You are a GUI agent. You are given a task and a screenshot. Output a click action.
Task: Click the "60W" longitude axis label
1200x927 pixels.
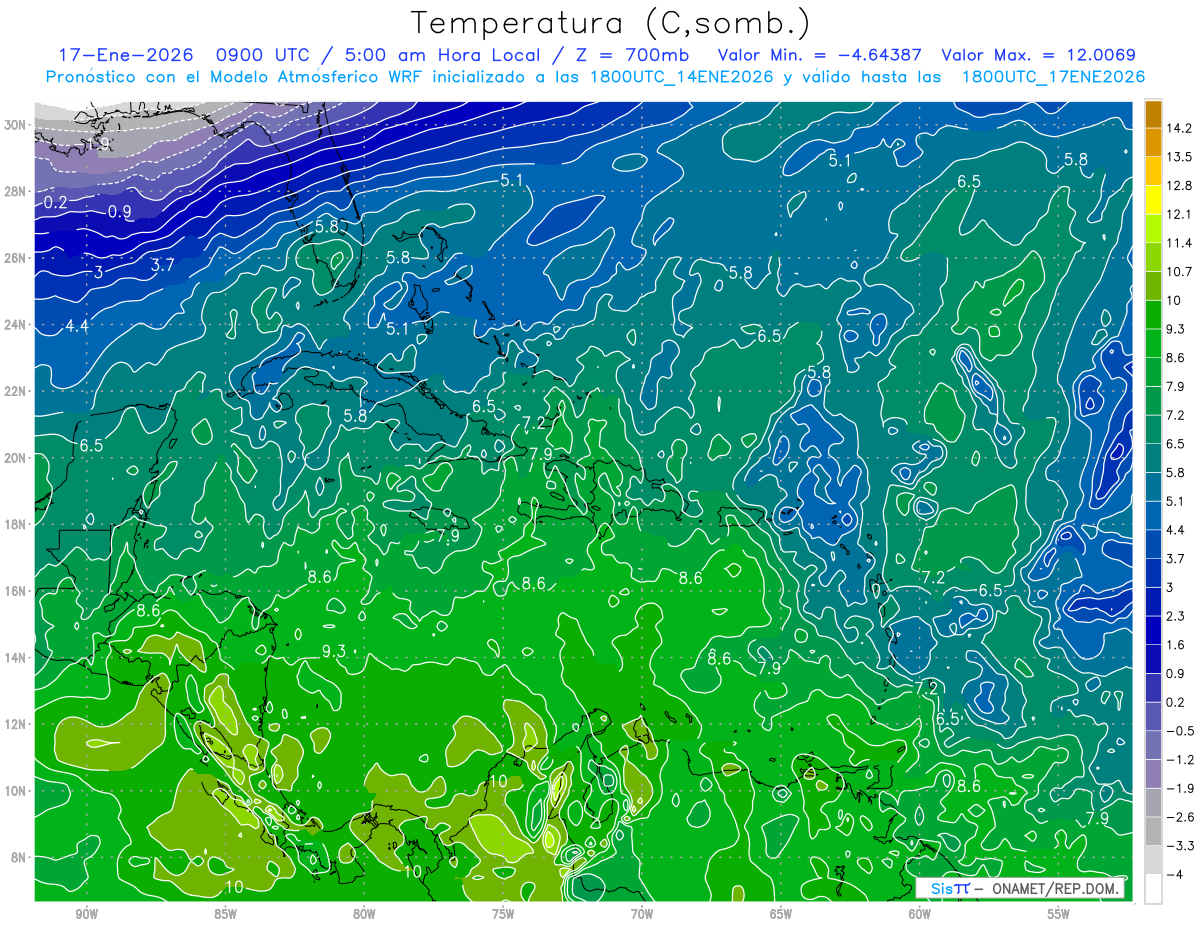(920, 914)
